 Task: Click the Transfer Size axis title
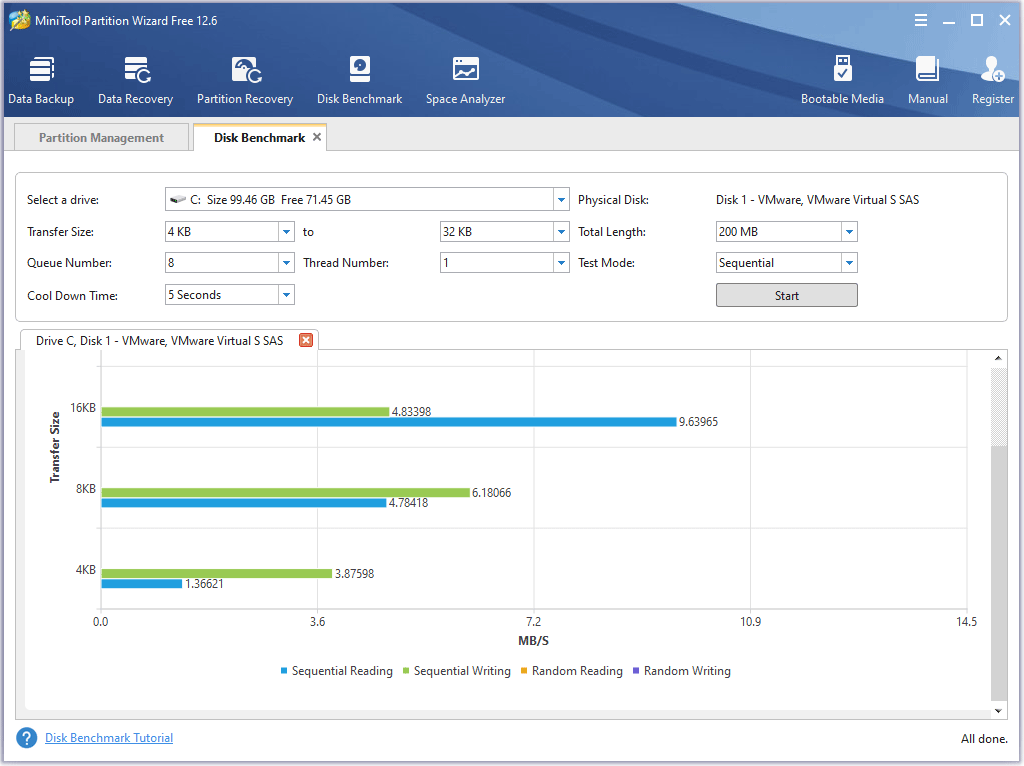coord(55,447)
